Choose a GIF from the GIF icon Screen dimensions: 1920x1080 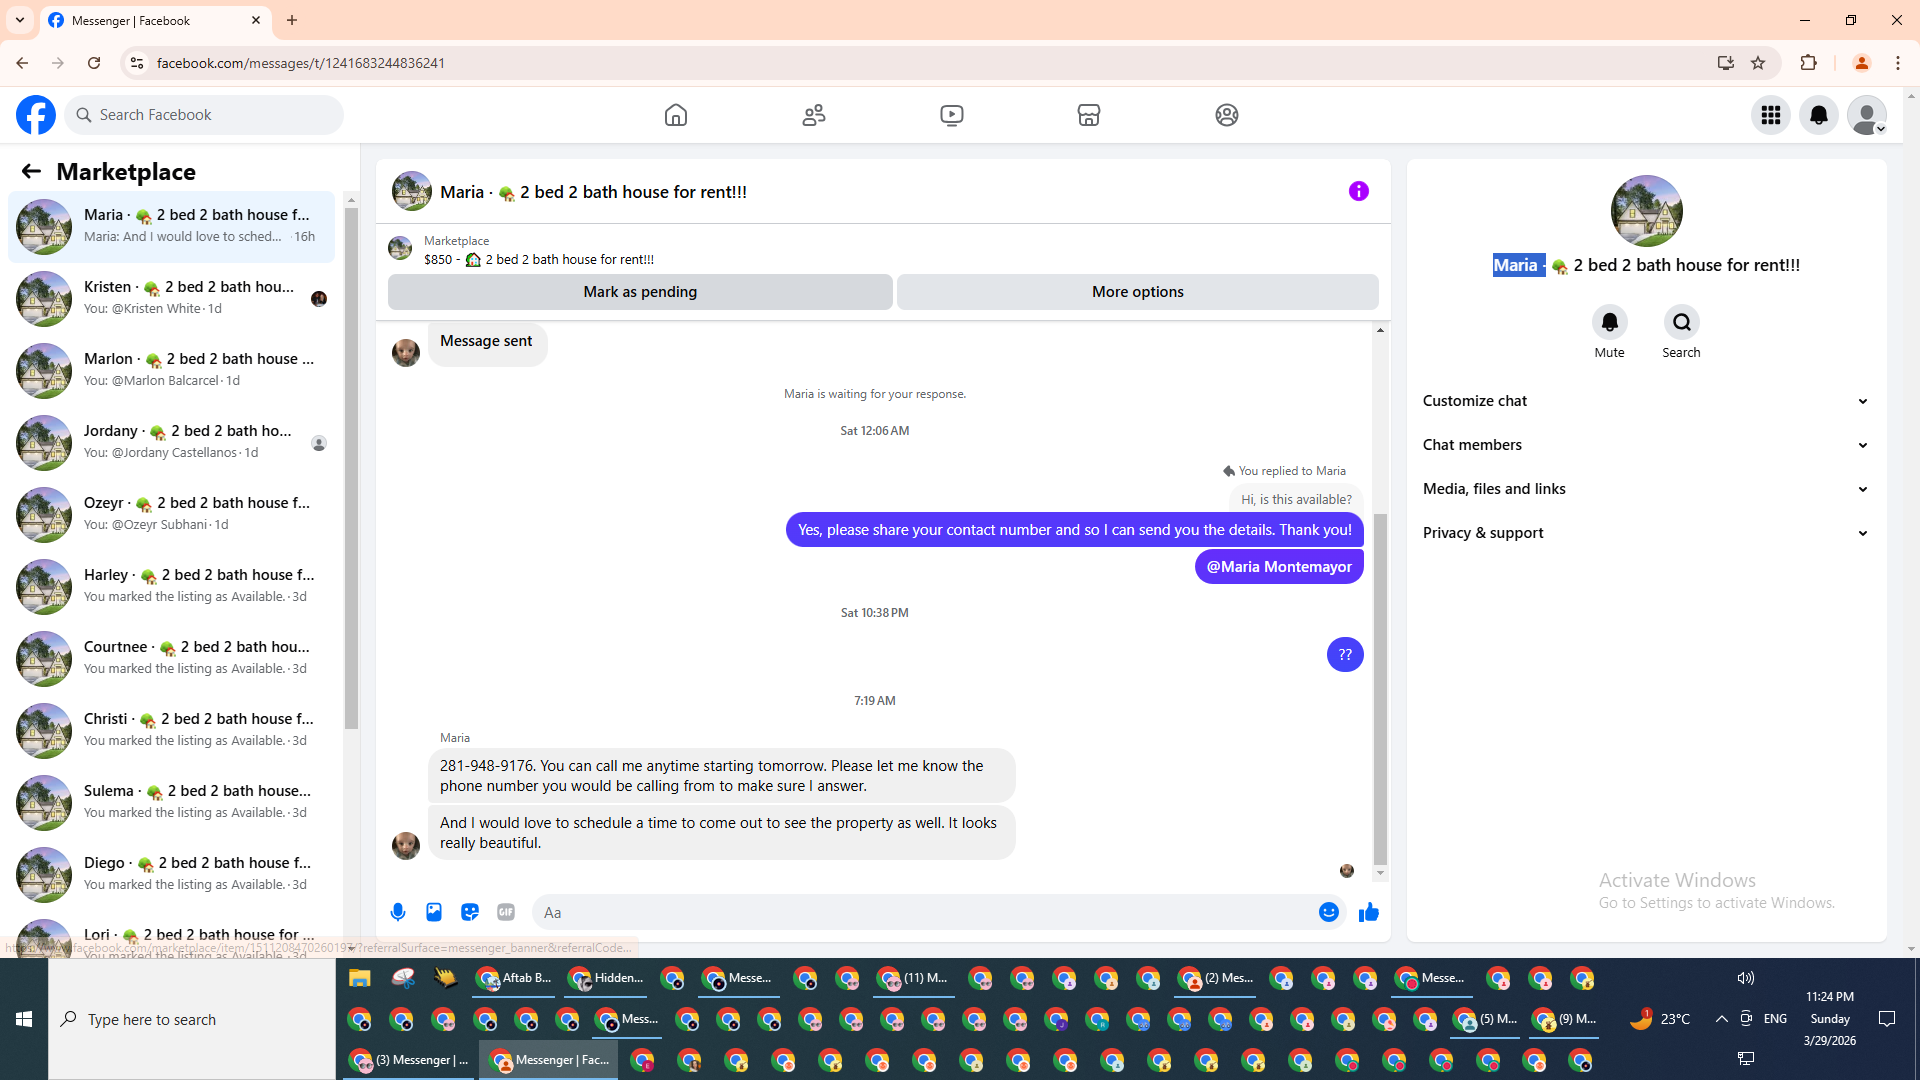tap(506, 912)
